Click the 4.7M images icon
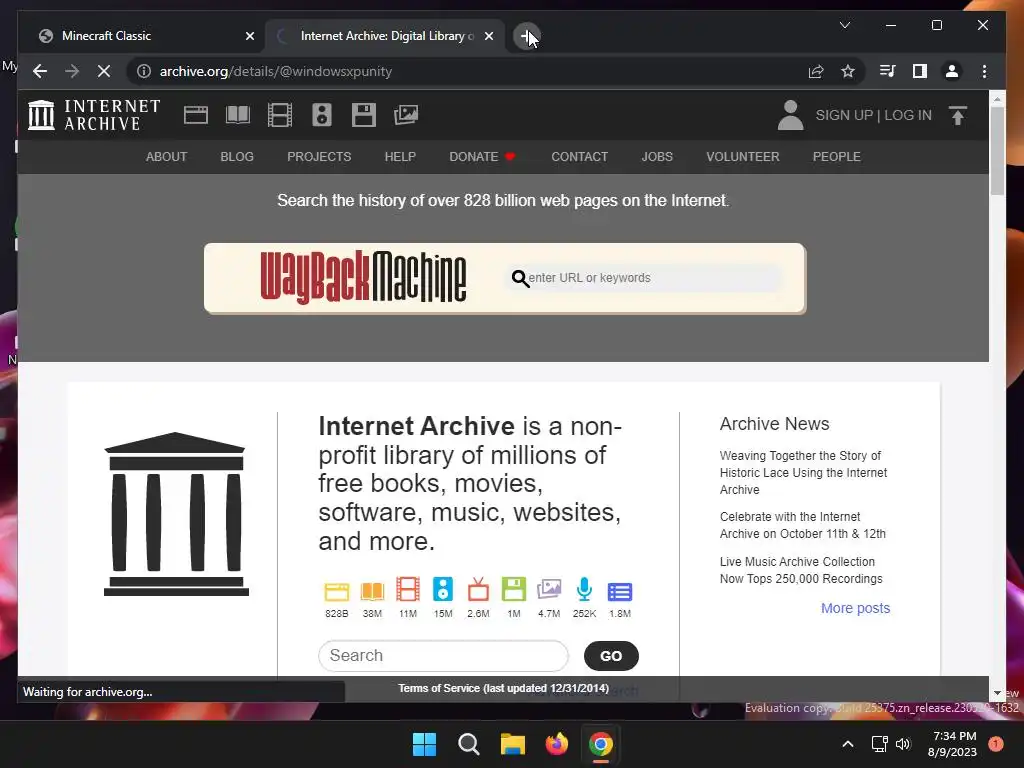This screenshot has width=1024, height=768. [549, 589]
